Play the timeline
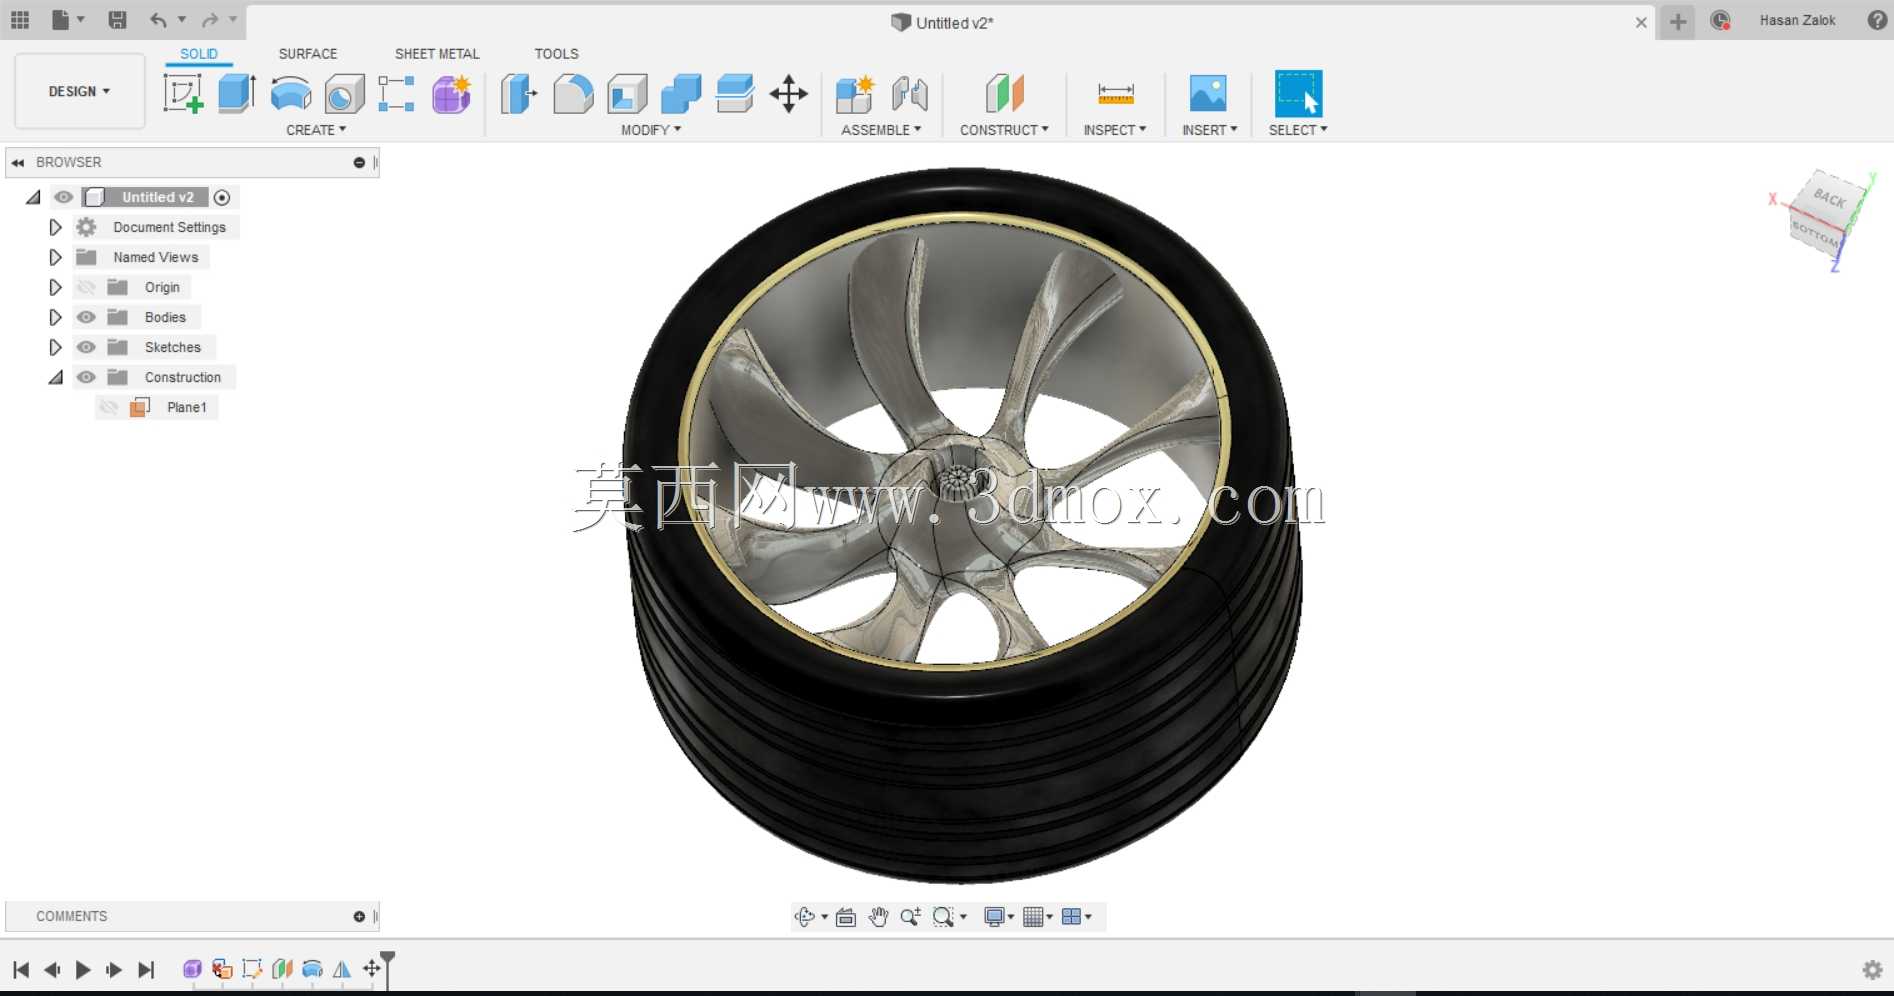Viewport: 1894px width, 996px height. [x=83, y=969]
